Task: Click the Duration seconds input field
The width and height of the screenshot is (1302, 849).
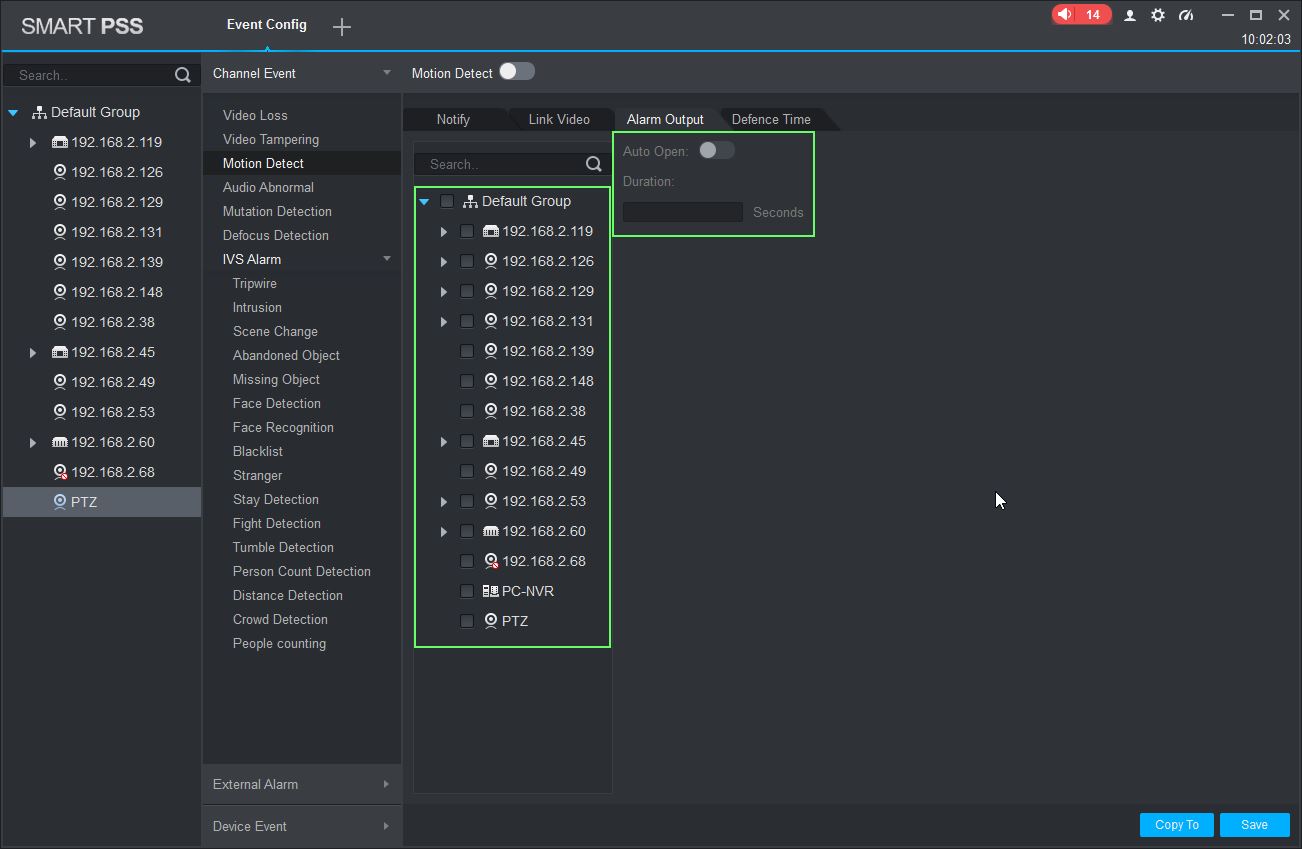Action: tap(683, 212)
